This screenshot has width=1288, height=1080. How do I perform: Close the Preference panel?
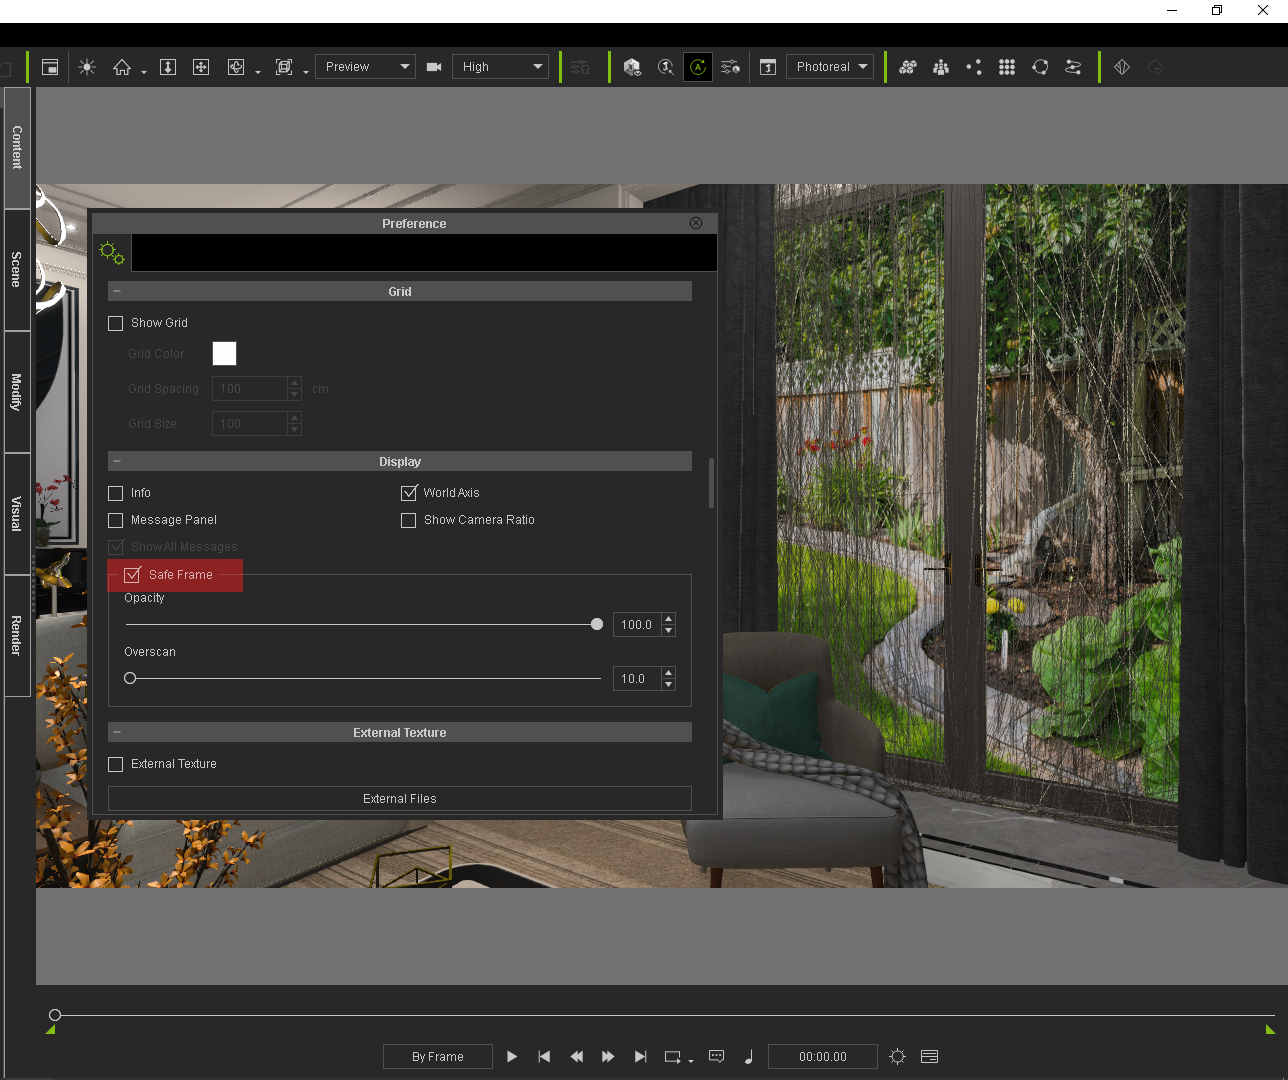click(696, 223)
